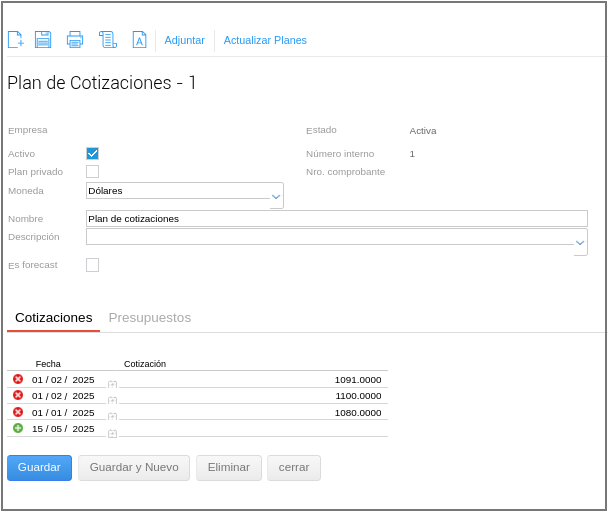
Task: Click the scroll-shaped log icon
Action: [107, 40]
